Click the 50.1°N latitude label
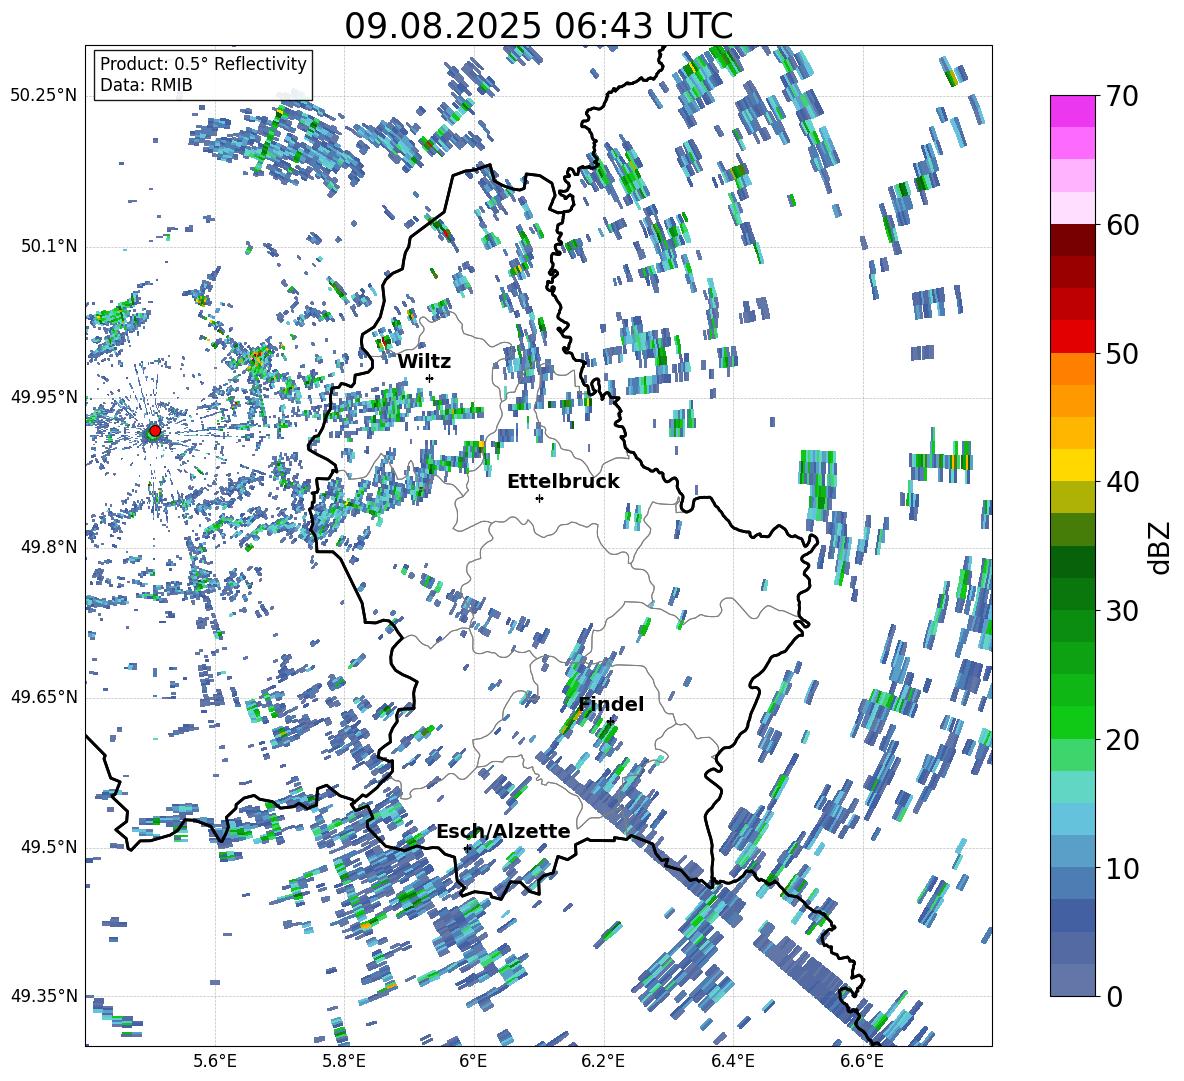 click(48, 246)
